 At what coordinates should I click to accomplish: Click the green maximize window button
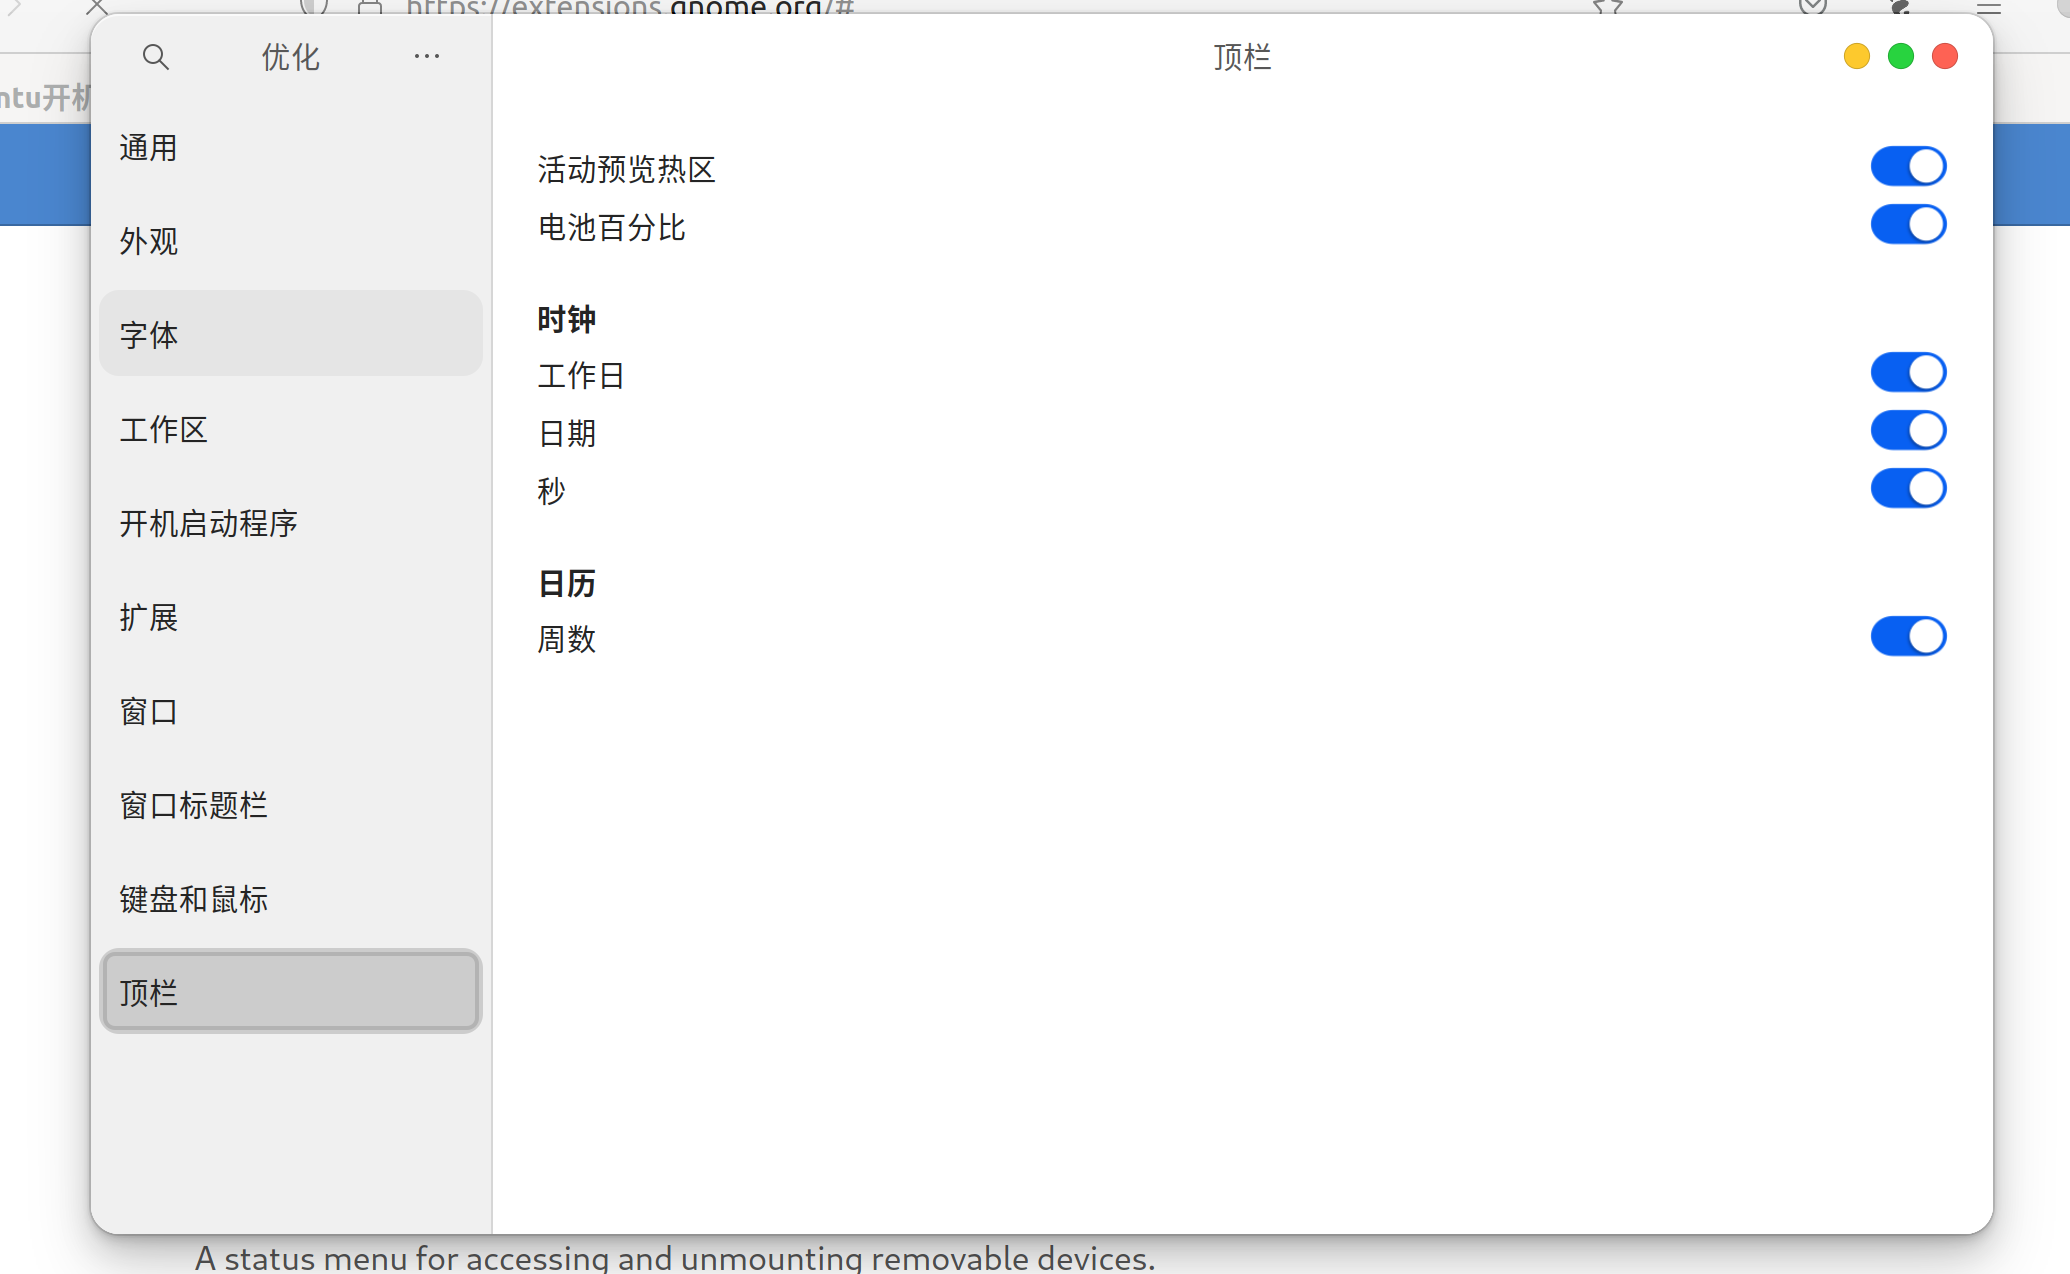pyautogui.click(x=1900, y=57)
